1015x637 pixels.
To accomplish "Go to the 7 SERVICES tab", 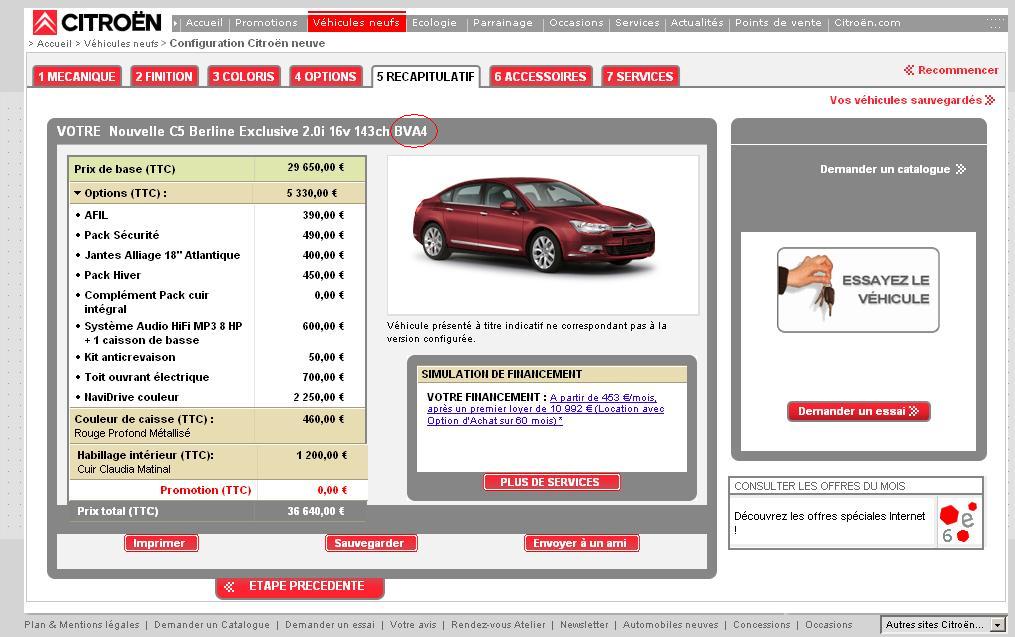I will click(x=640, y=76).
